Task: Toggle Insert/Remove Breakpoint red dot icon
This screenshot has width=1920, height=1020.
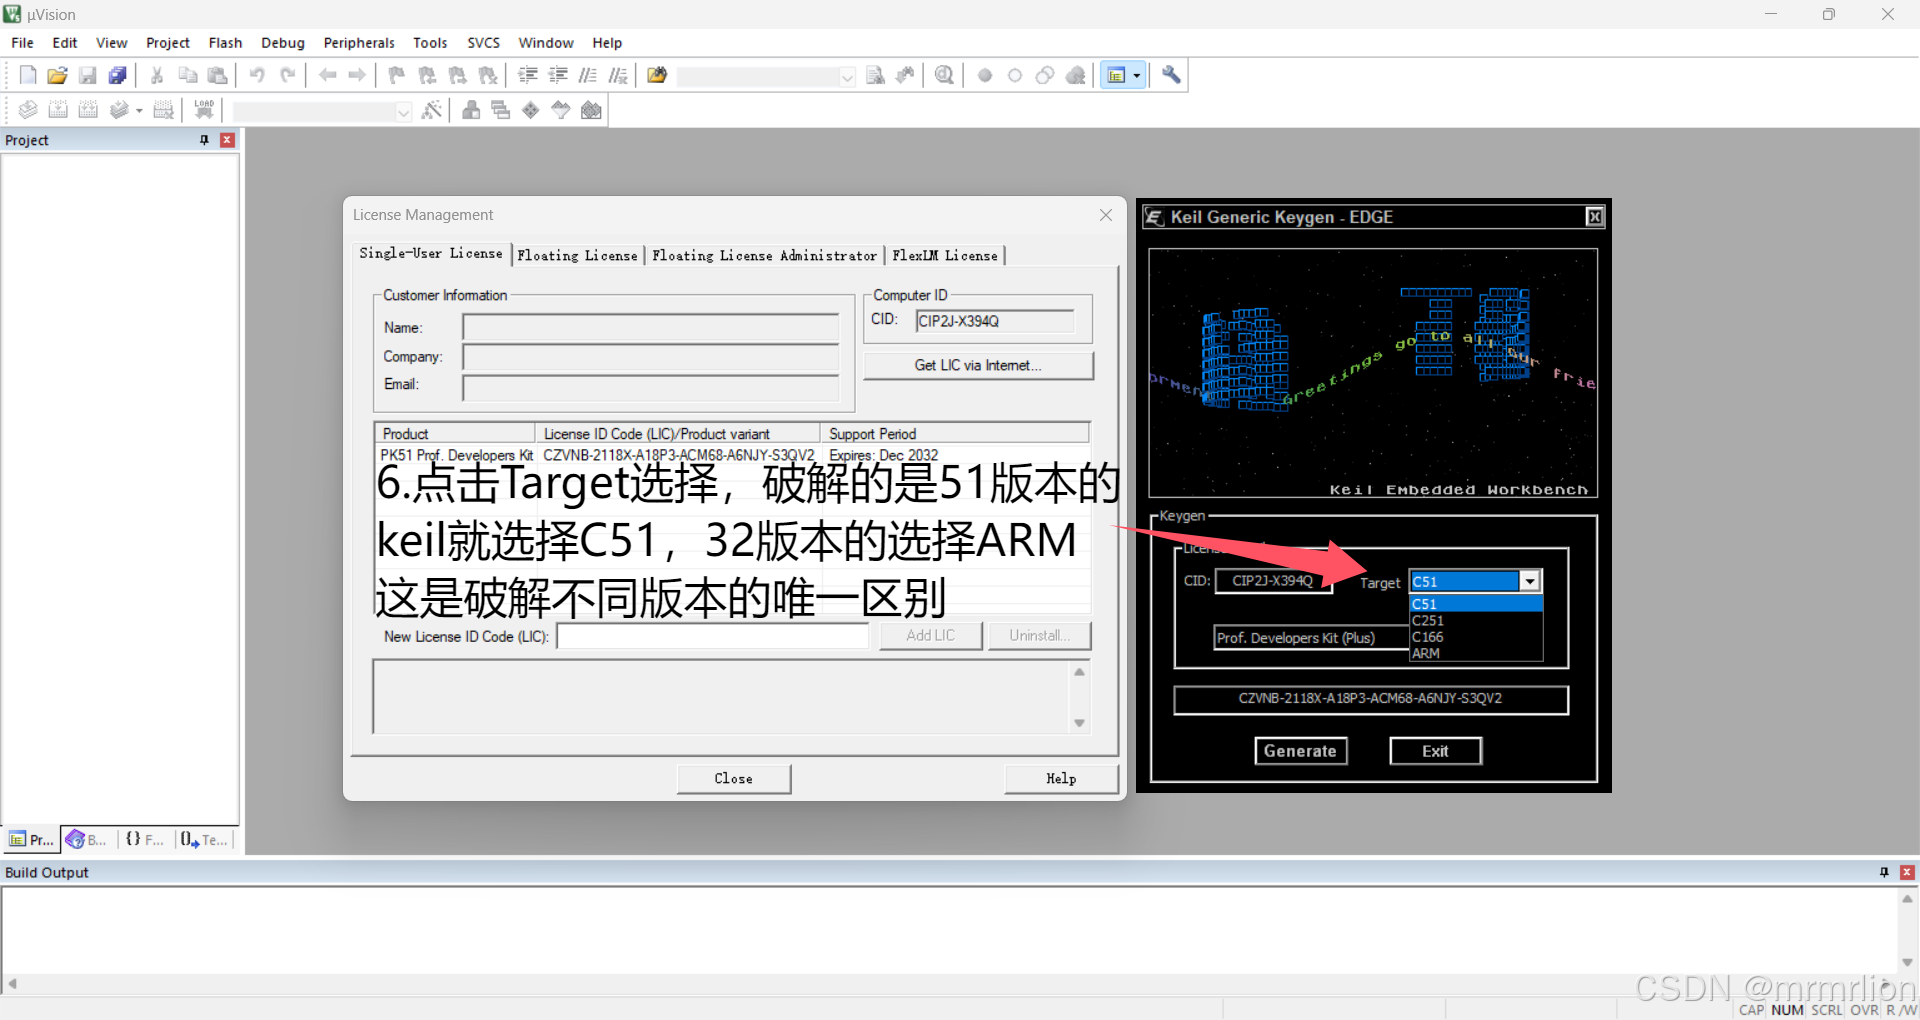Action: pos(985,75)
